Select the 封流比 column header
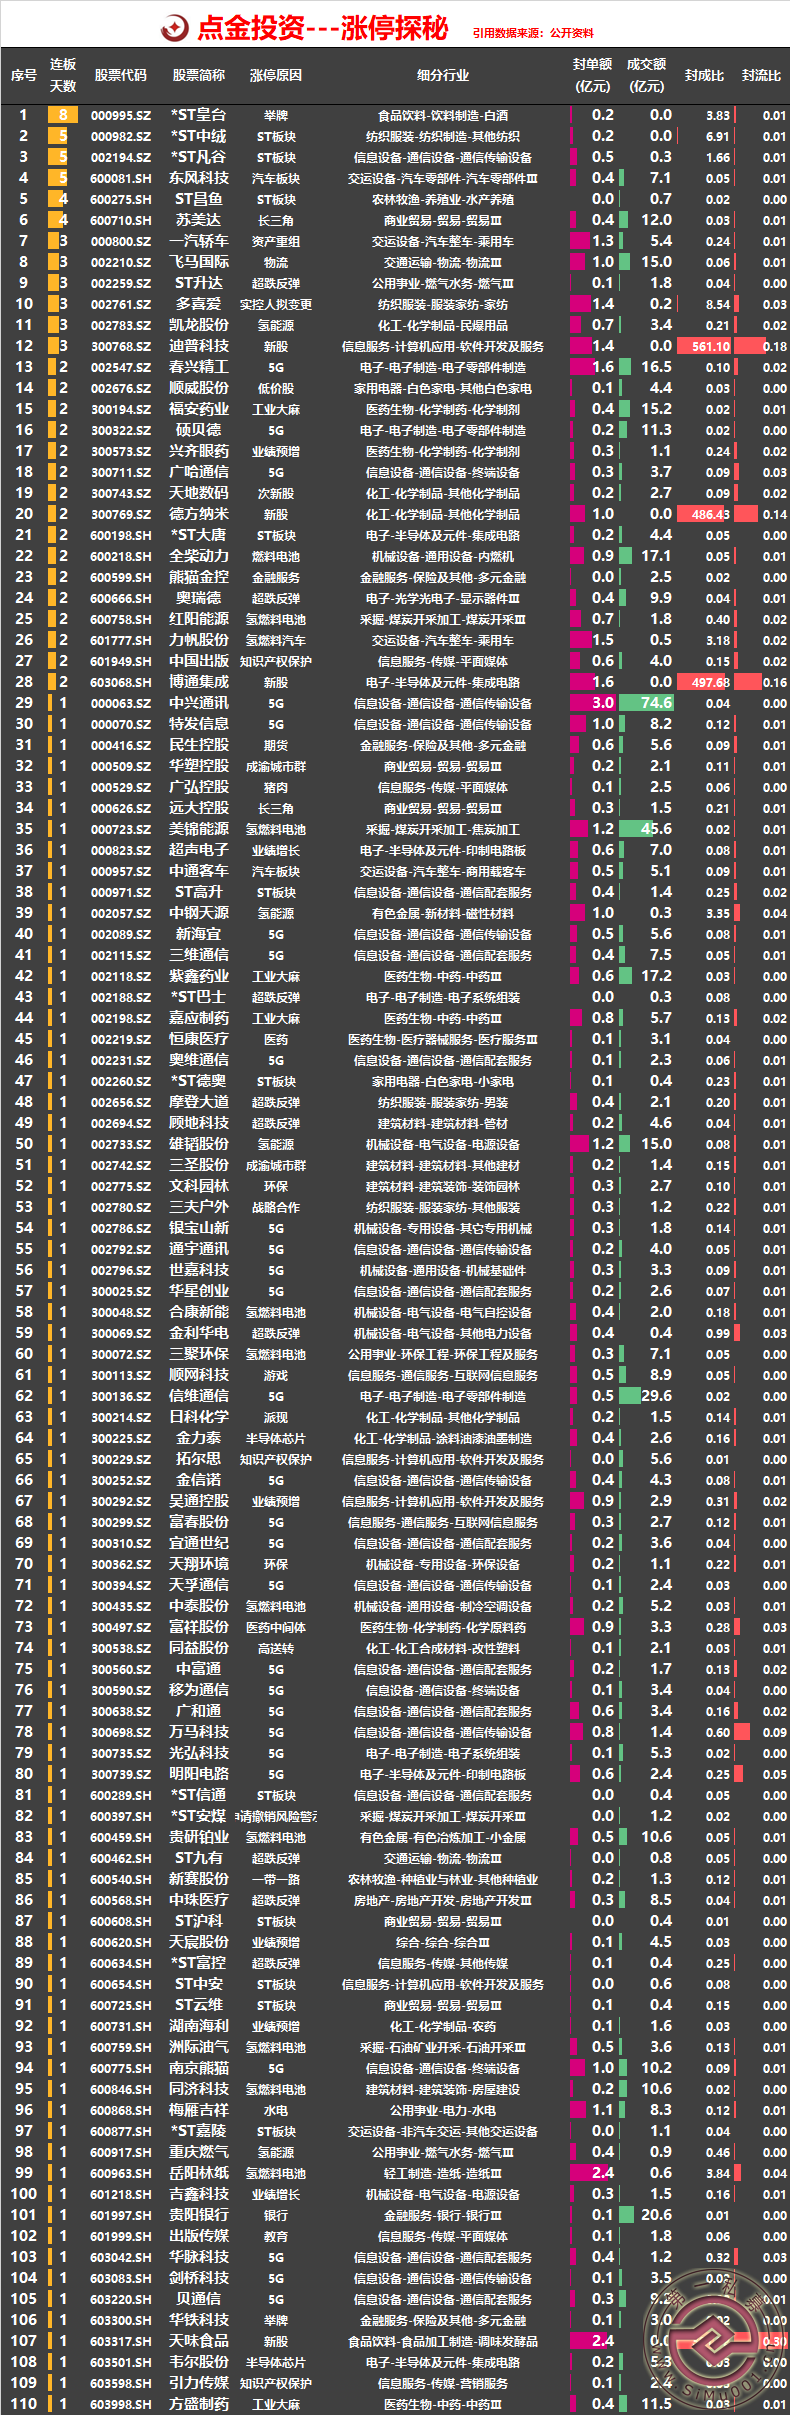This screenshot has height=2415, width=790. click(x=762, y=75)
